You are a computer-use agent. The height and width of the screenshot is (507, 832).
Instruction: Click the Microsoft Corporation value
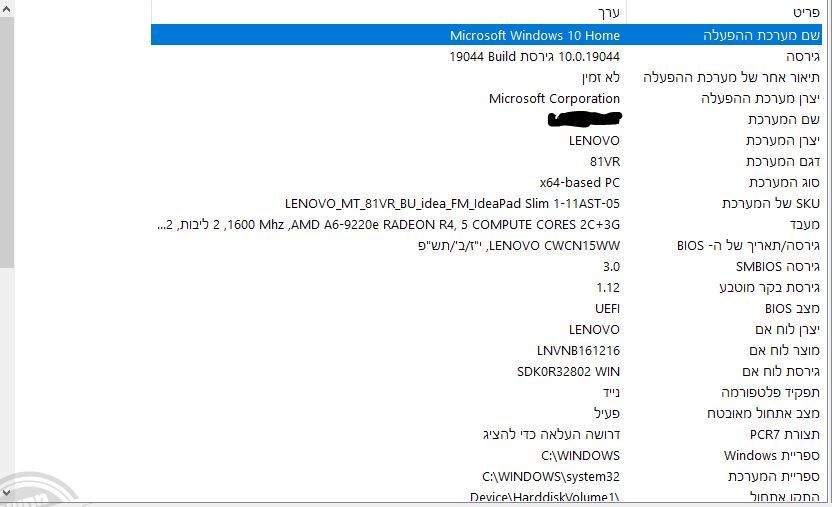[554, 98]
